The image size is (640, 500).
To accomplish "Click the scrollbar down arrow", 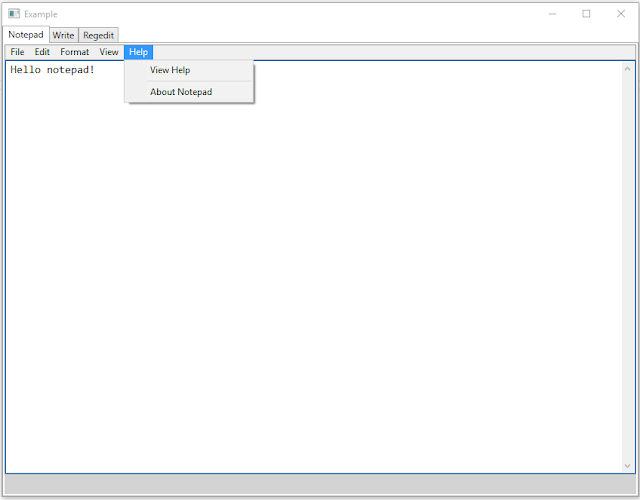I will pos(627,466).
